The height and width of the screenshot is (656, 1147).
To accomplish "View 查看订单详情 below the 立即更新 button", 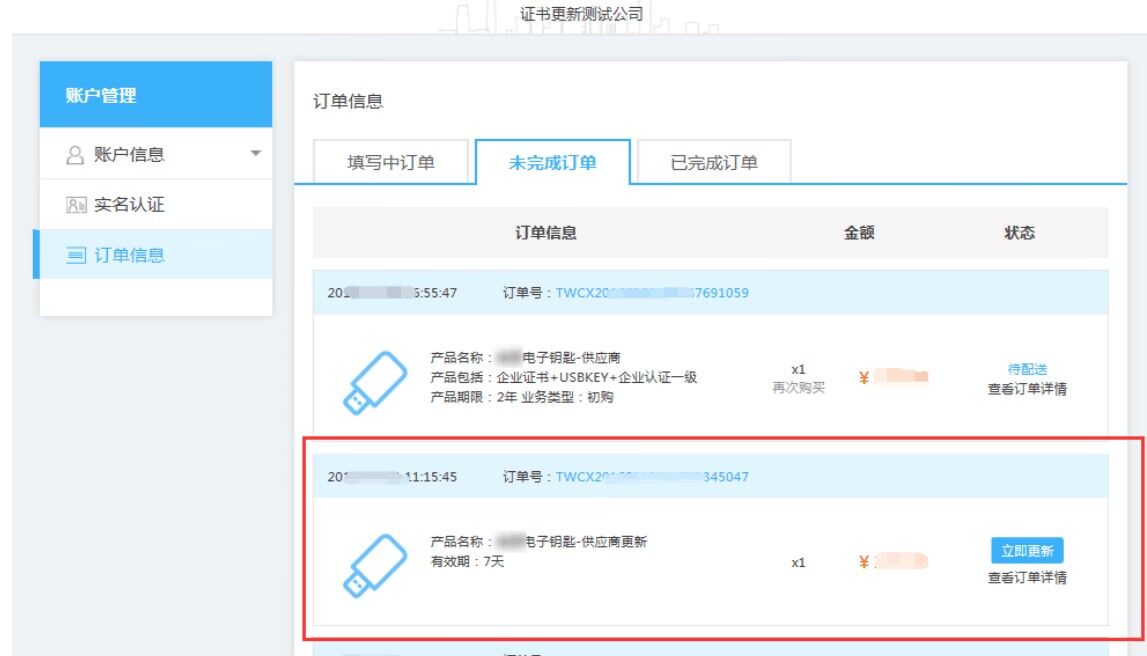I will [1027, 577].
